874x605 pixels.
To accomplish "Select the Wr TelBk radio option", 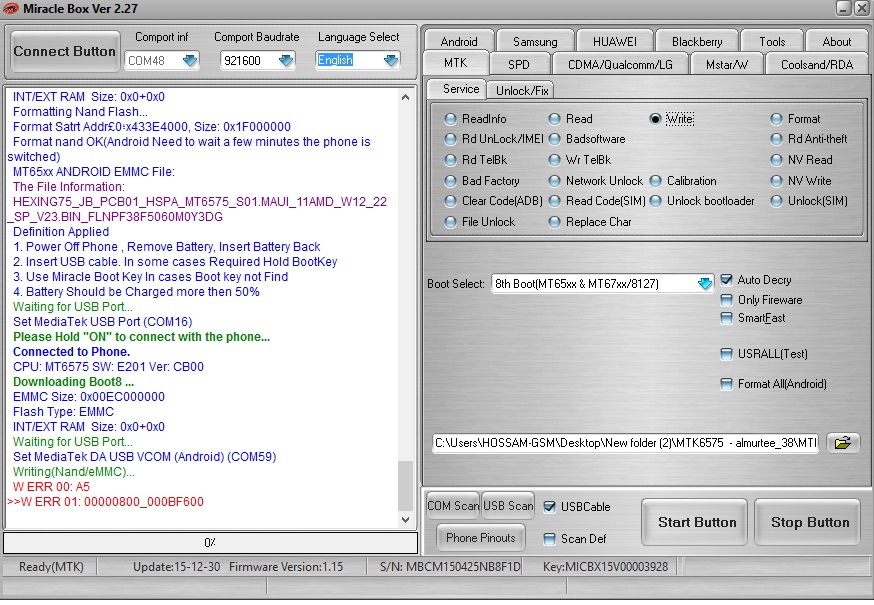I will (x=554, y=160).
